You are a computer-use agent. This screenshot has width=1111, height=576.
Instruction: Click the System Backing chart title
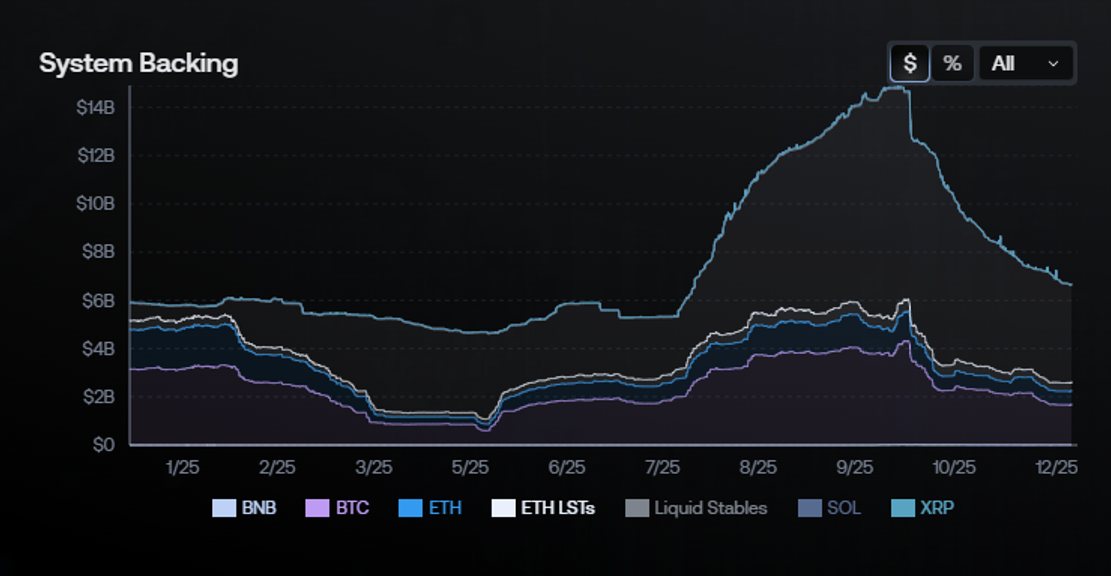pyautogui.click(x=138, y=64)
